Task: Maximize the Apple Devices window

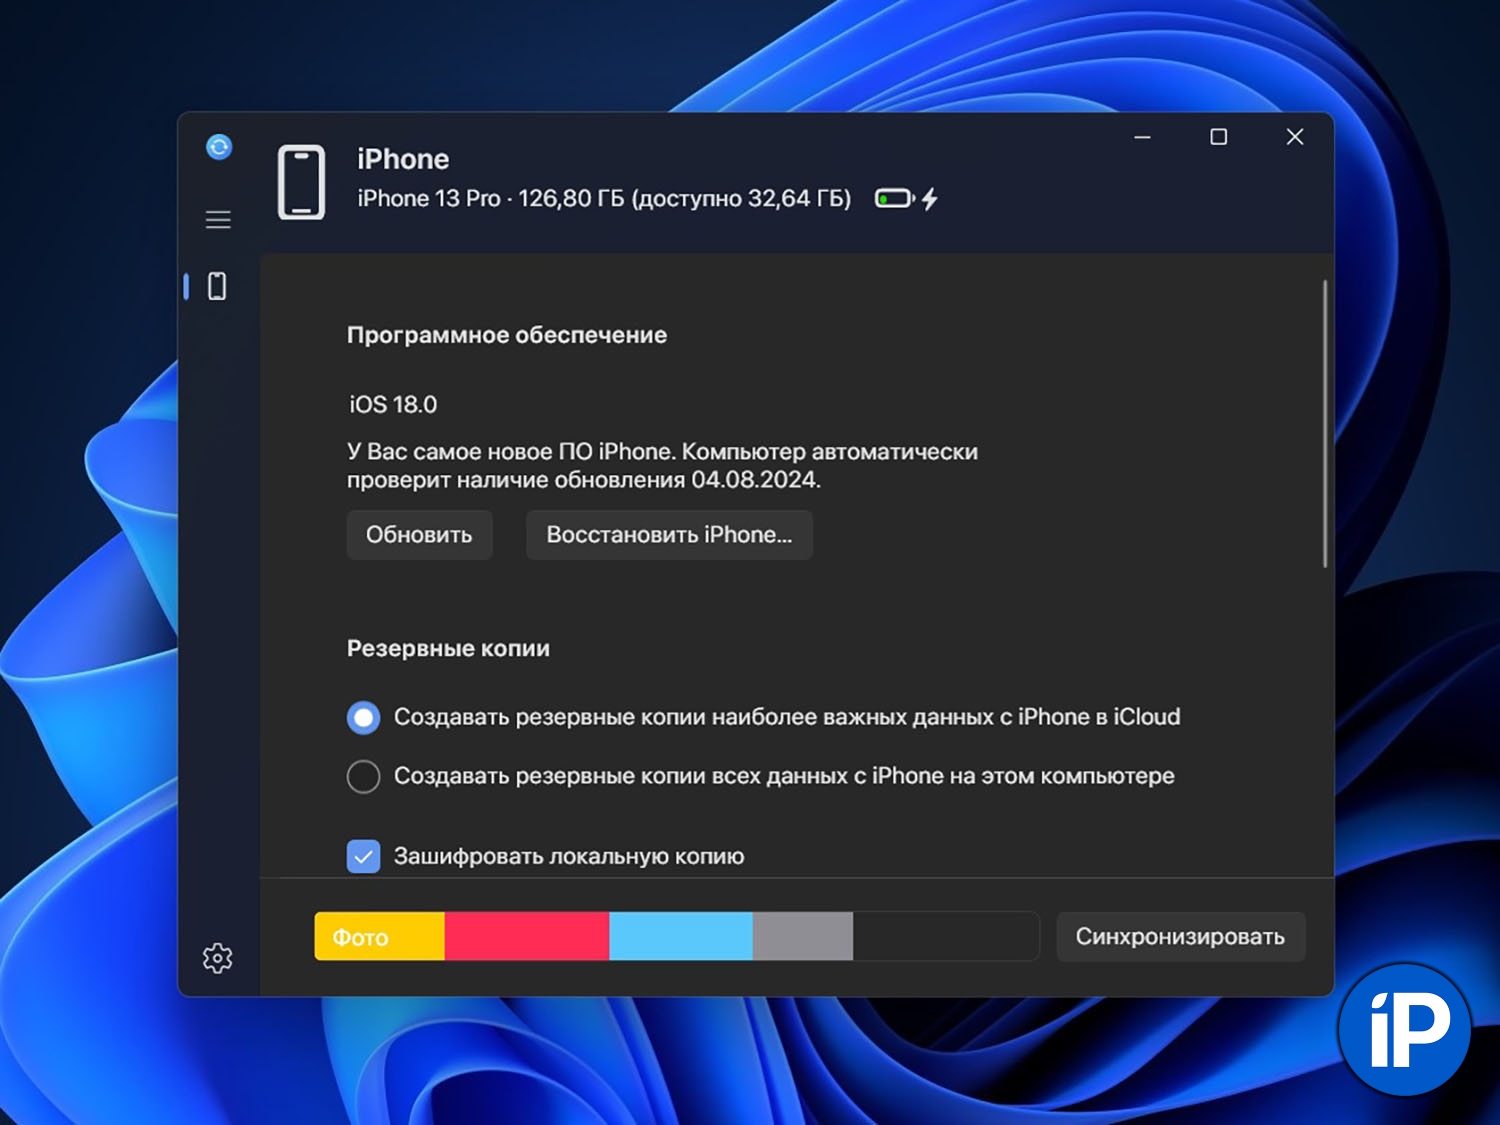Action: (x=1218, y=137)
